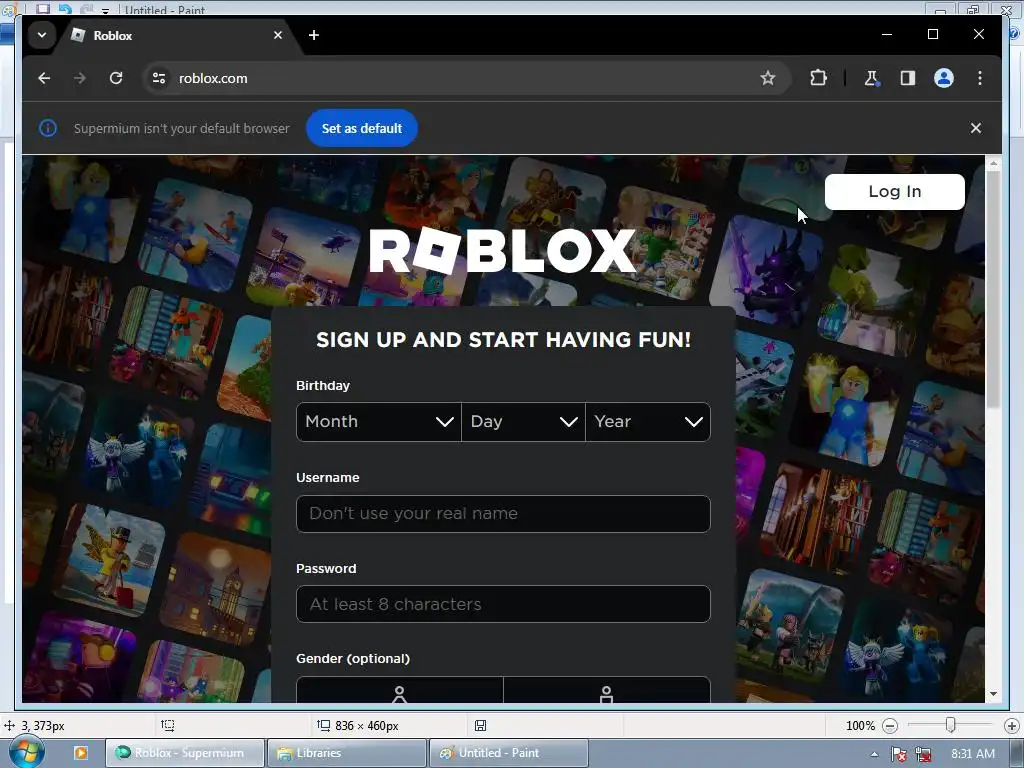Open the browser three-dot menu
Viewport: 1024px width, 768px height.
coord(980,78)
